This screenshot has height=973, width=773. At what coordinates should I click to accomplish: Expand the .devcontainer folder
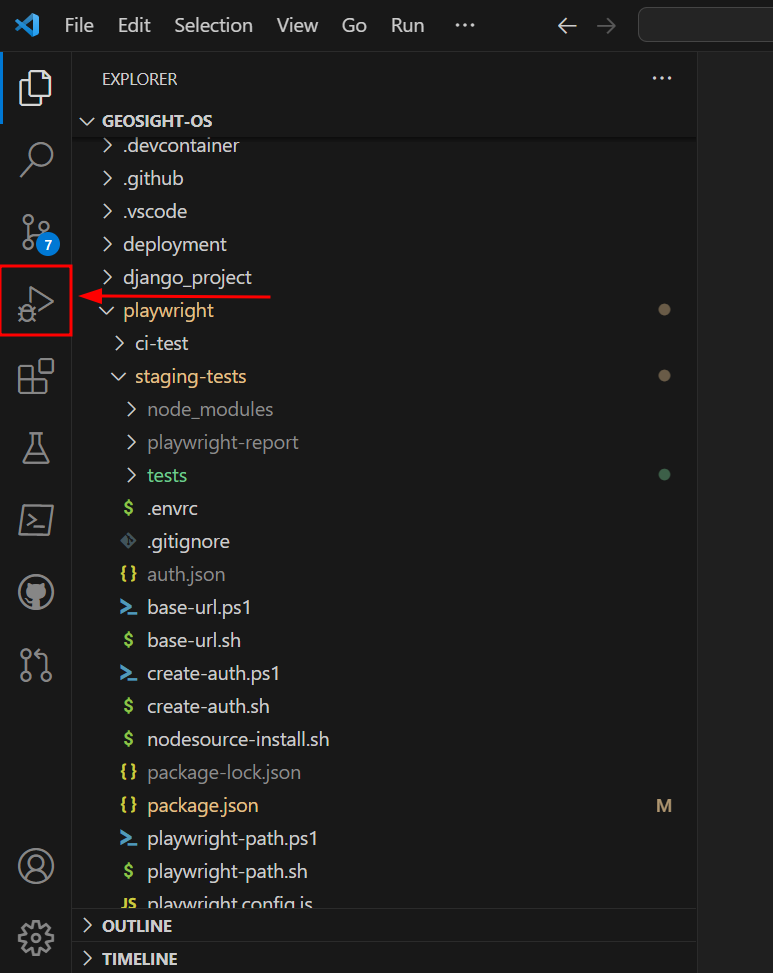pos(384,145)
